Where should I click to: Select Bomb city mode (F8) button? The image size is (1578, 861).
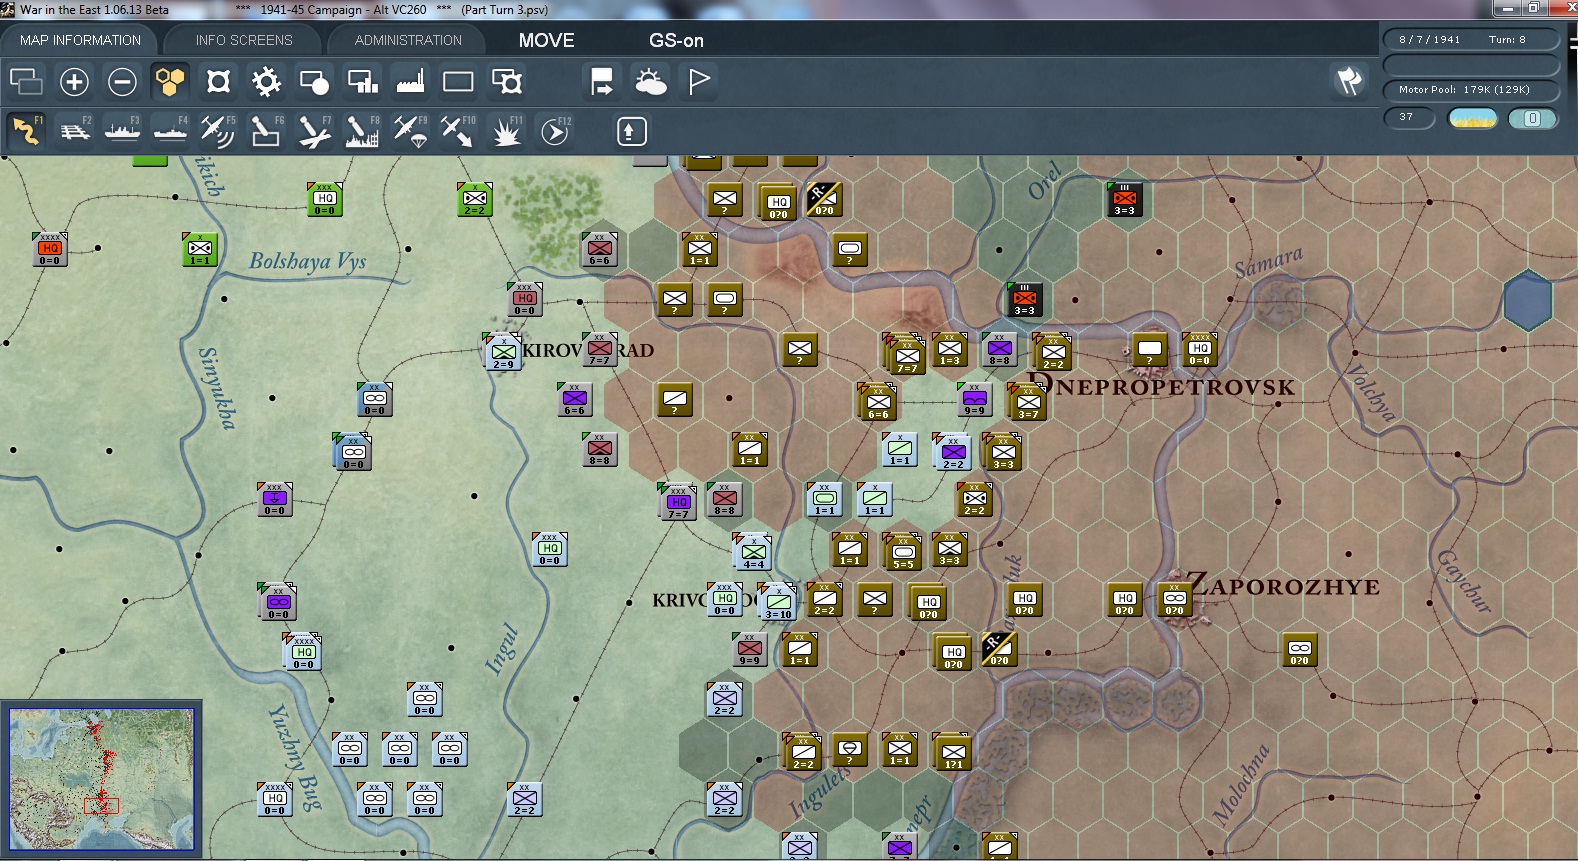click(x=362, y=131)
